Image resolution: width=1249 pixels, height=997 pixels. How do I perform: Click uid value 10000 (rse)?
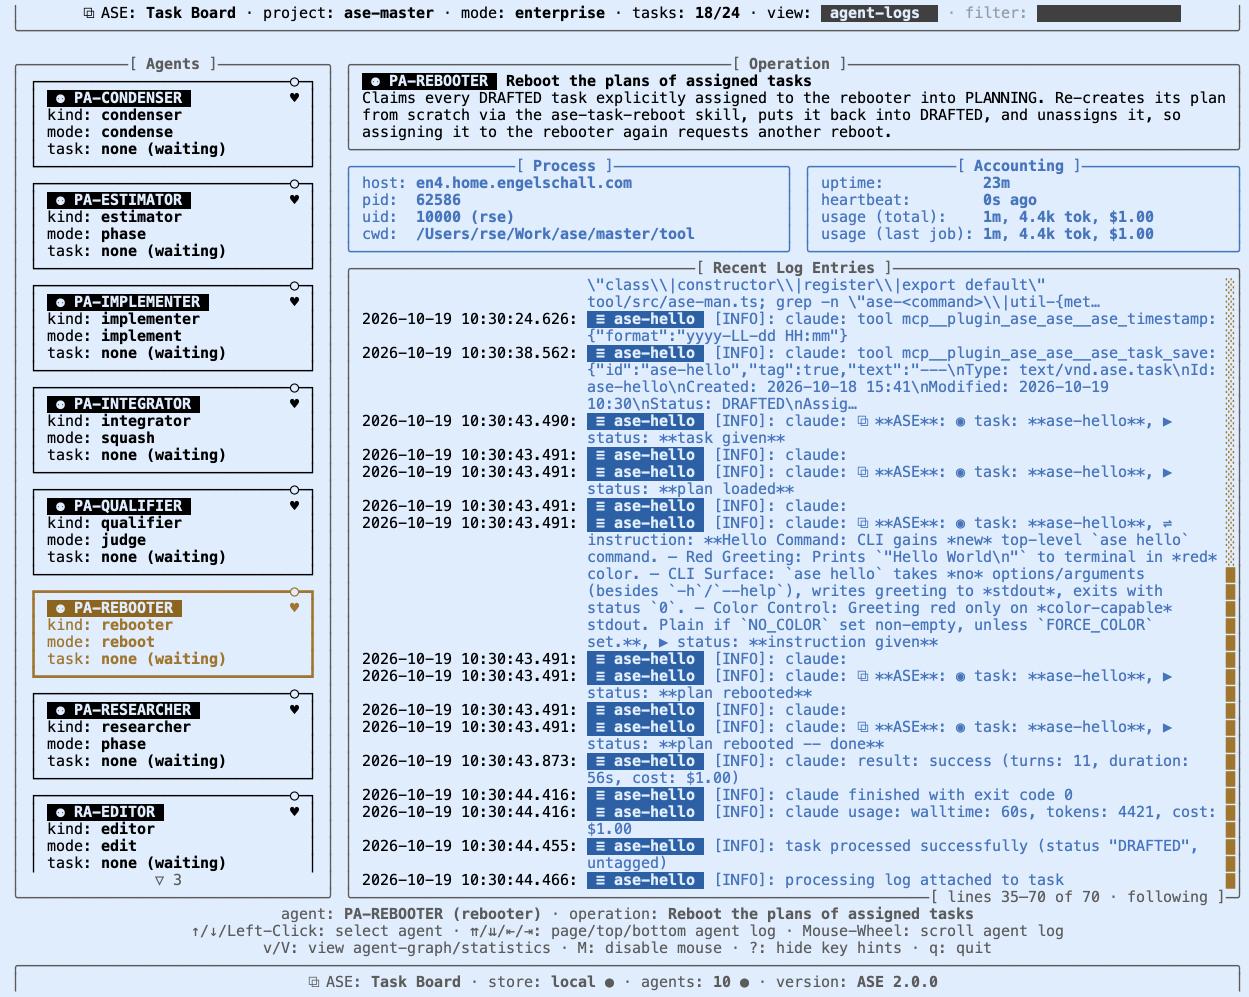click(x=465, y=217)
